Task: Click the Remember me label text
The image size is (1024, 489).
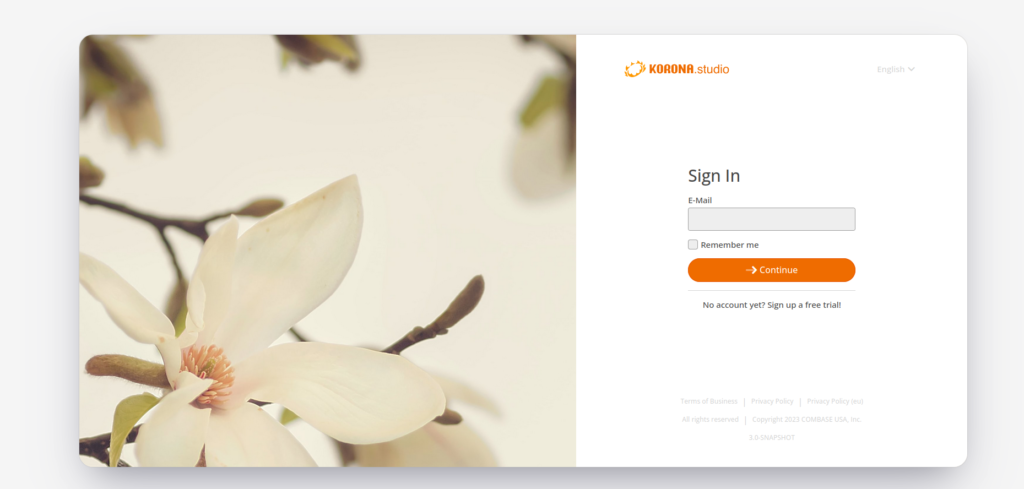Action: [729, 245]
